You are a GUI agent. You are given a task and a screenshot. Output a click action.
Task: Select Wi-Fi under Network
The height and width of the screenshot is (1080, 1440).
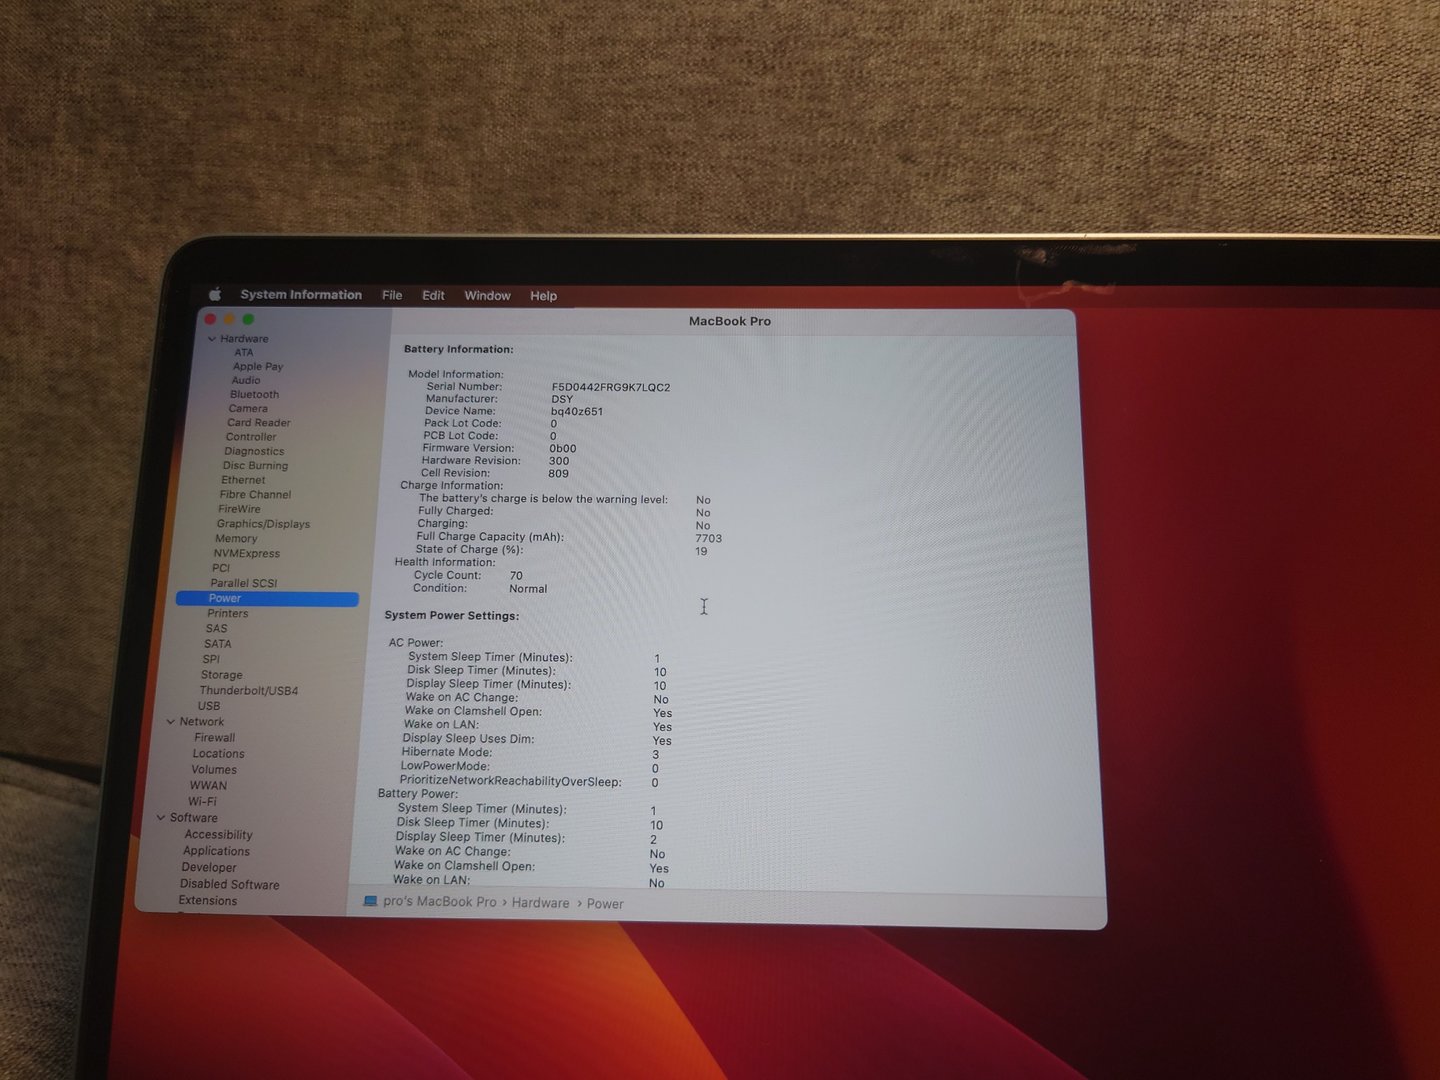point(202,802)
